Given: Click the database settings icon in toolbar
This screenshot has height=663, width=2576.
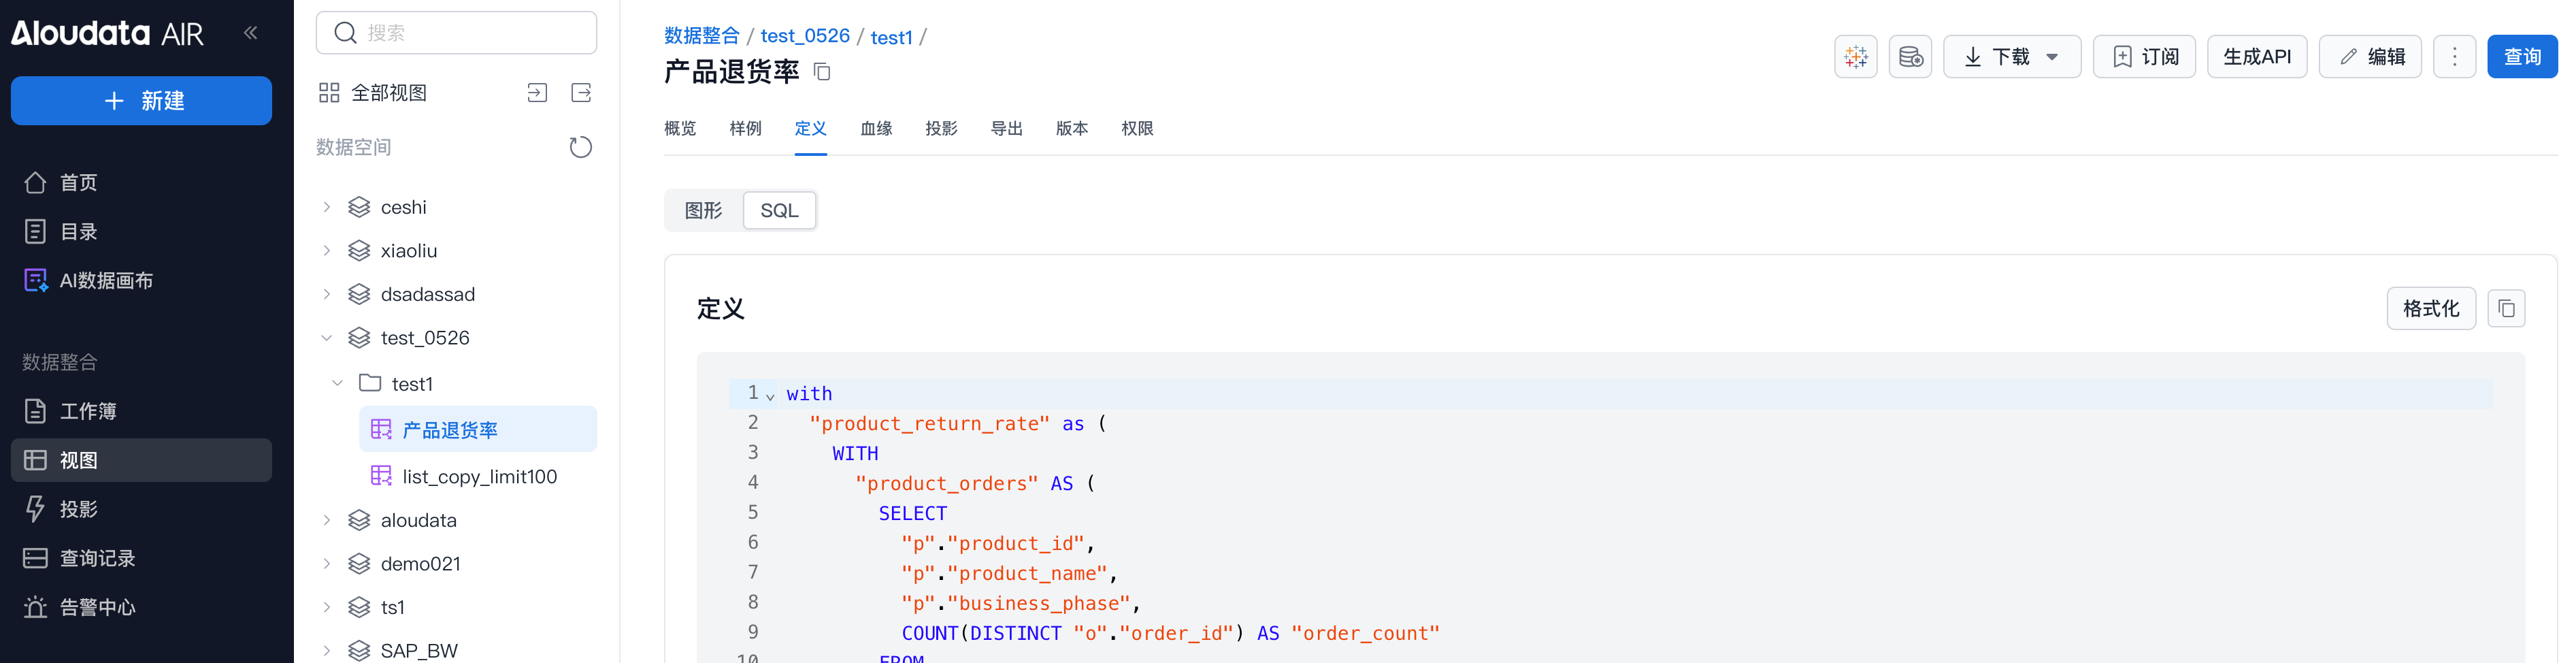Looking at the screenshot, I should (1909, 57).
